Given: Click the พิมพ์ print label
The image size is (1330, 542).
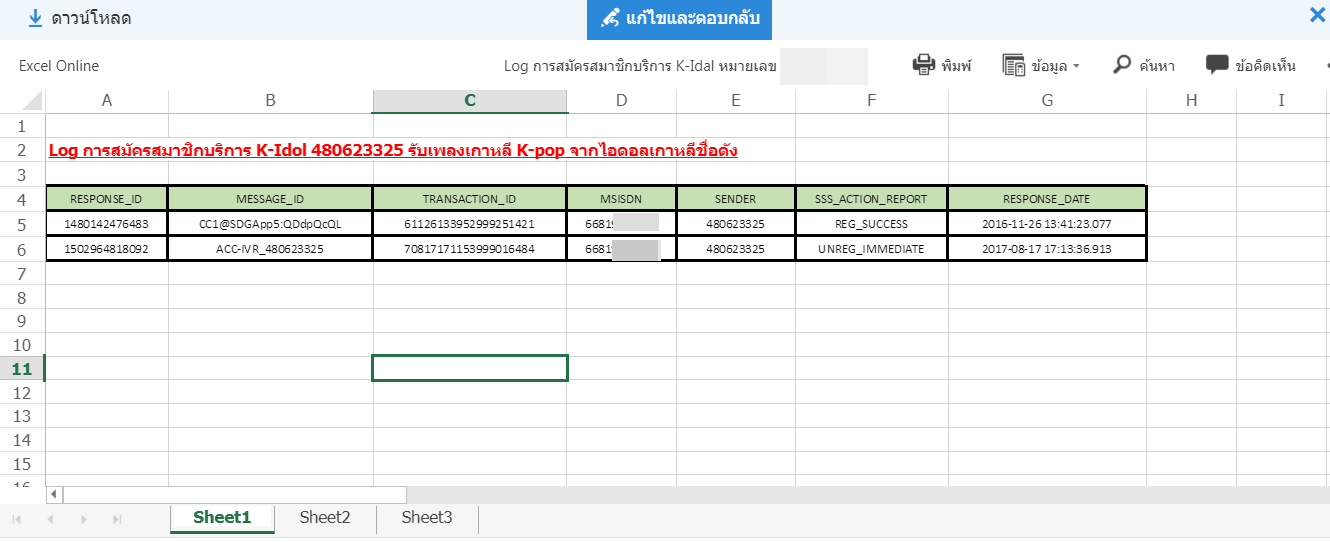Looking at the screenshot, I should (x=956, y=66).
